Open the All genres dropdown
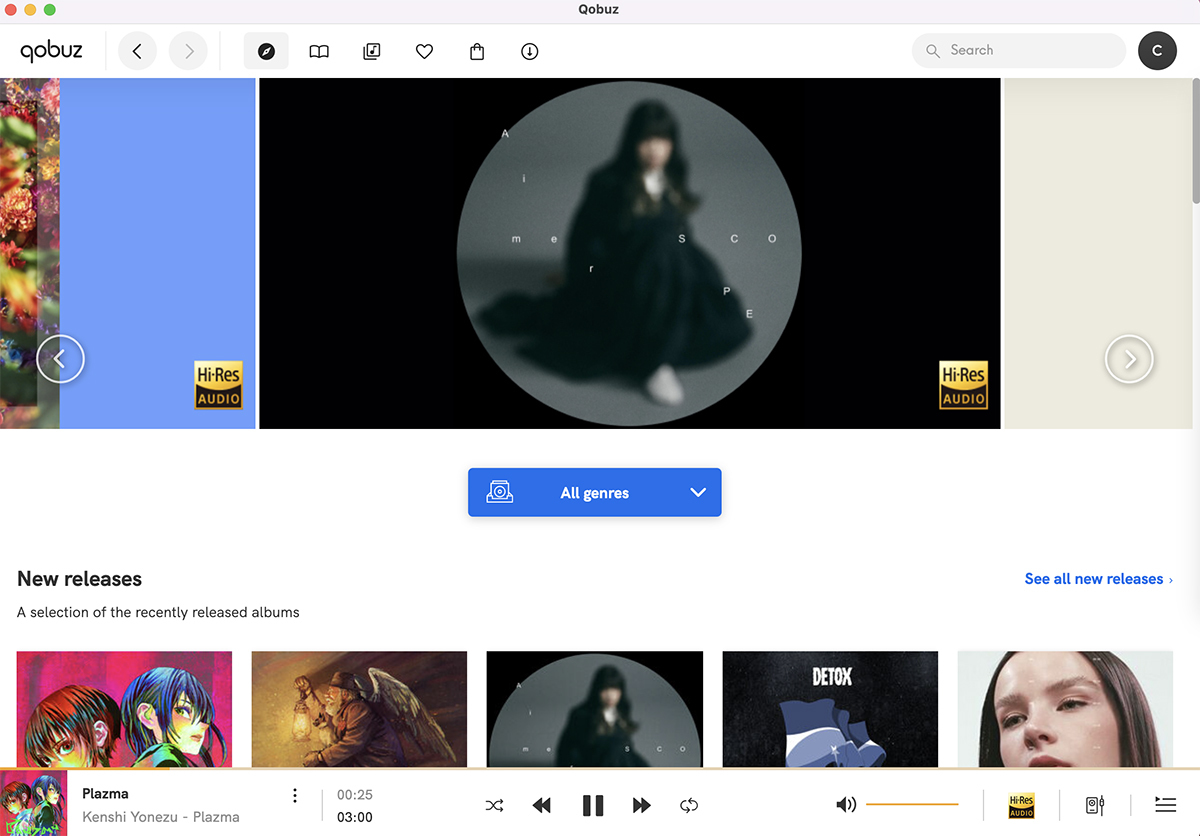The width and height of the screenshot is (1200, 836). click(594, 492)
